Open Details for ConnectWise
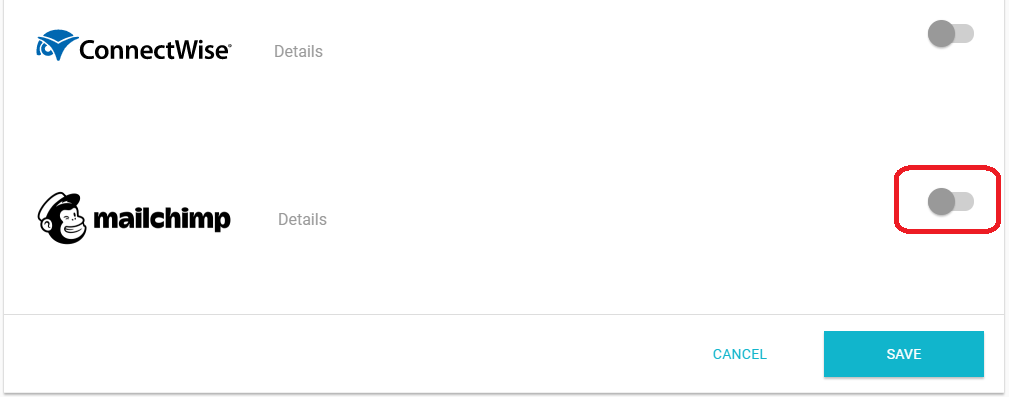Viewport: 1009px width, 397px height. click(x=299, y=51)
